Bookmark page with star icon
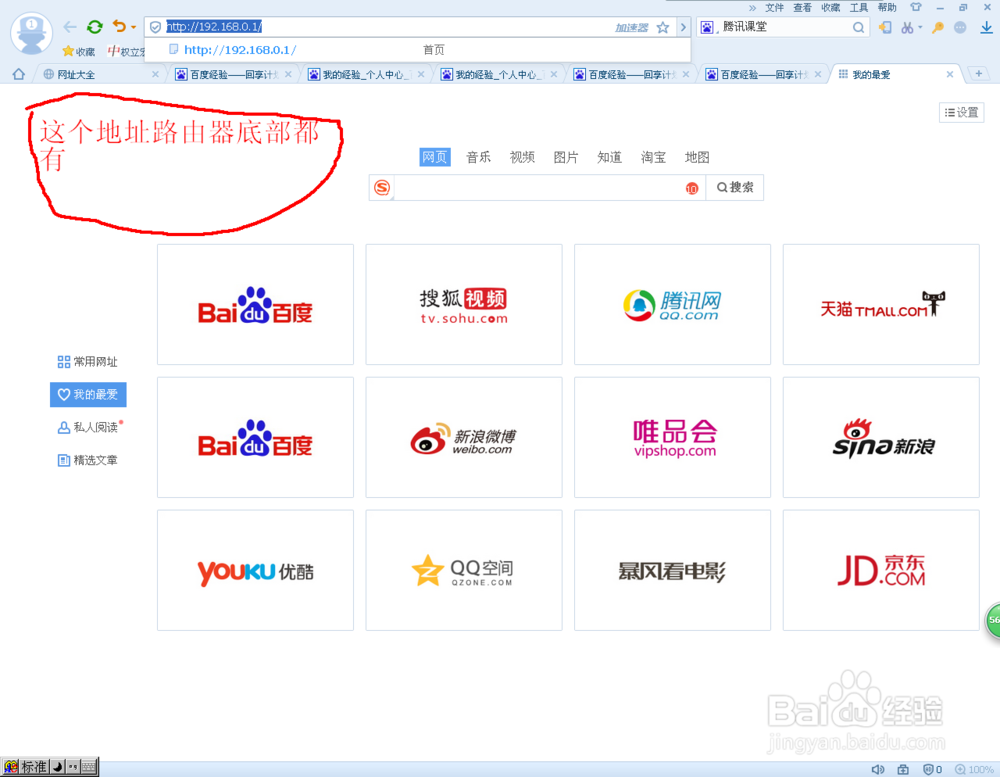Viewport: 1000px width, 777px height. (663, 27)
